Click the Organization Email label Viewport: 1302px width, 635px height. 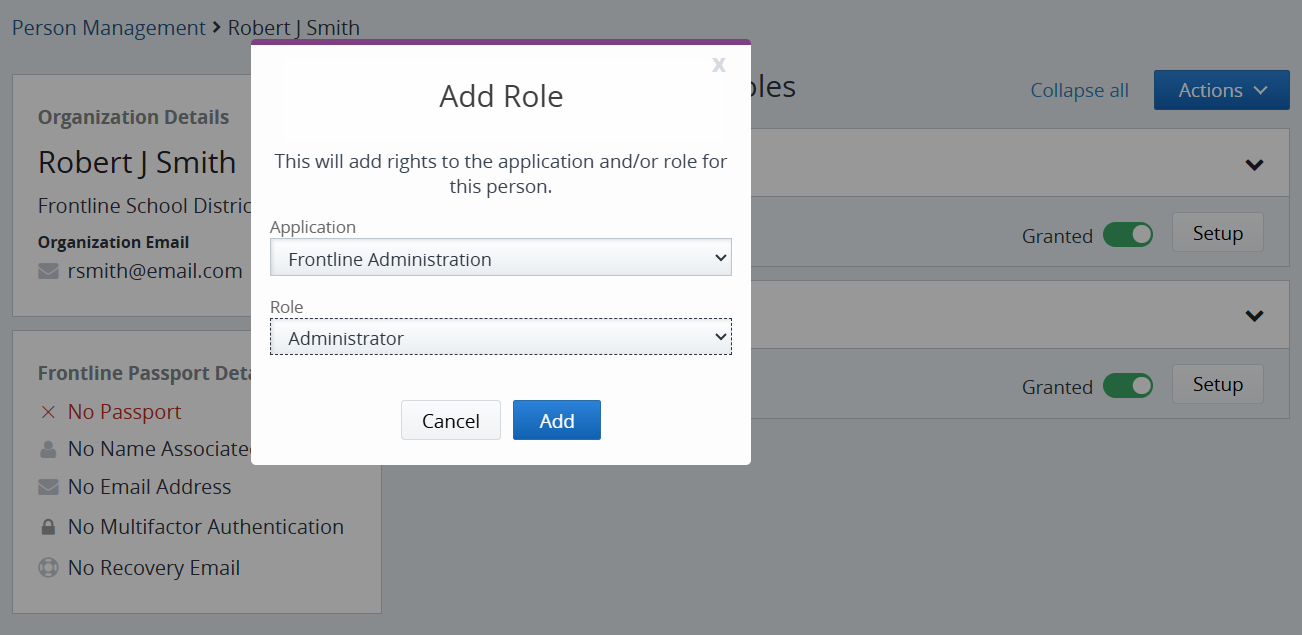coord(113,242)
